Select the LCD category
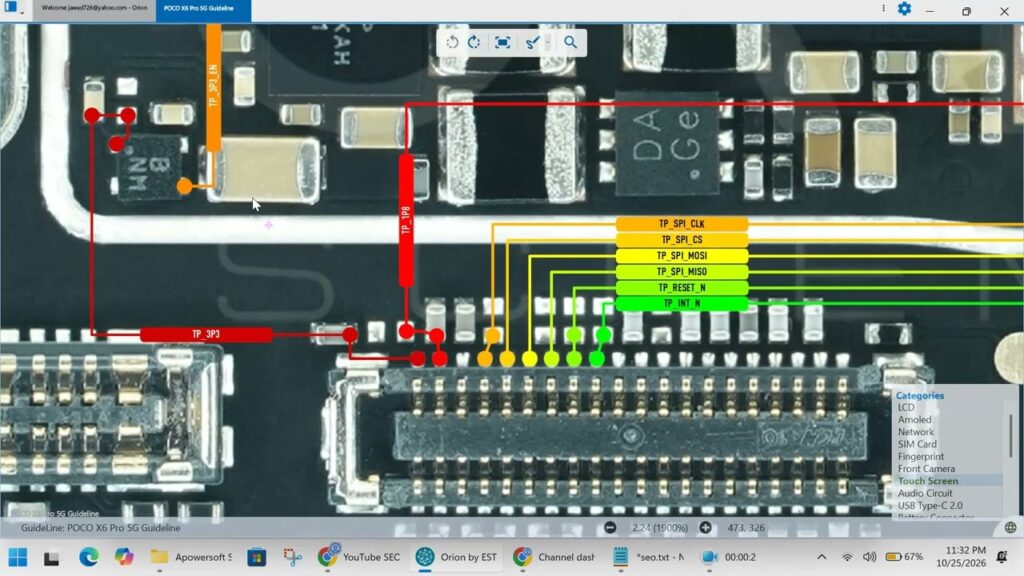 pyautogui.click(x=906, y=408)
